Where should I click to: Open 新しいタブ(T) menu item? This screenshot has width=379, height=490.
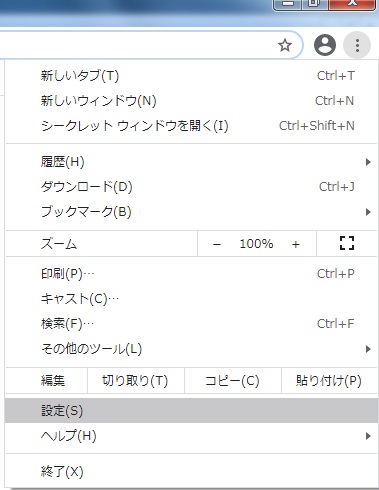click(x=191, y=76)
